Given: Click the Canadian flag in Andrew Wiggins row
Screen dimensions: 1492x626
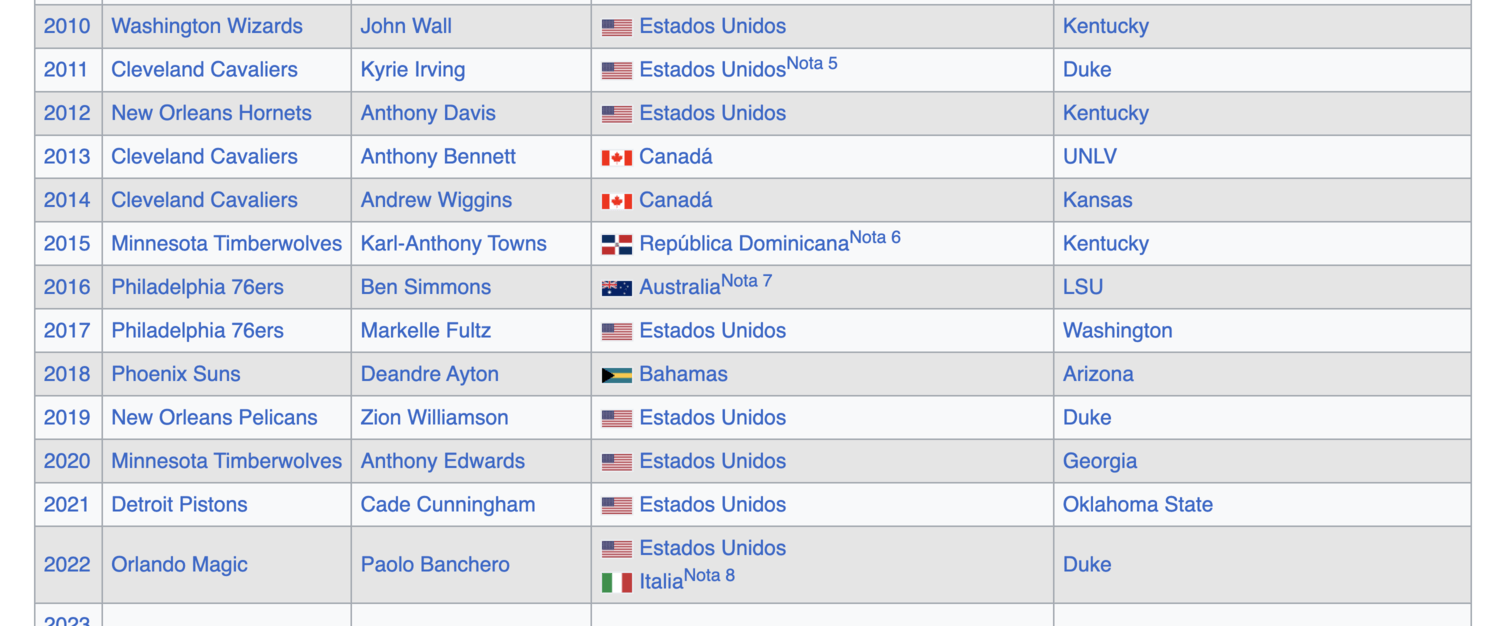Looking at the screenshot, I should click(616, 201).
